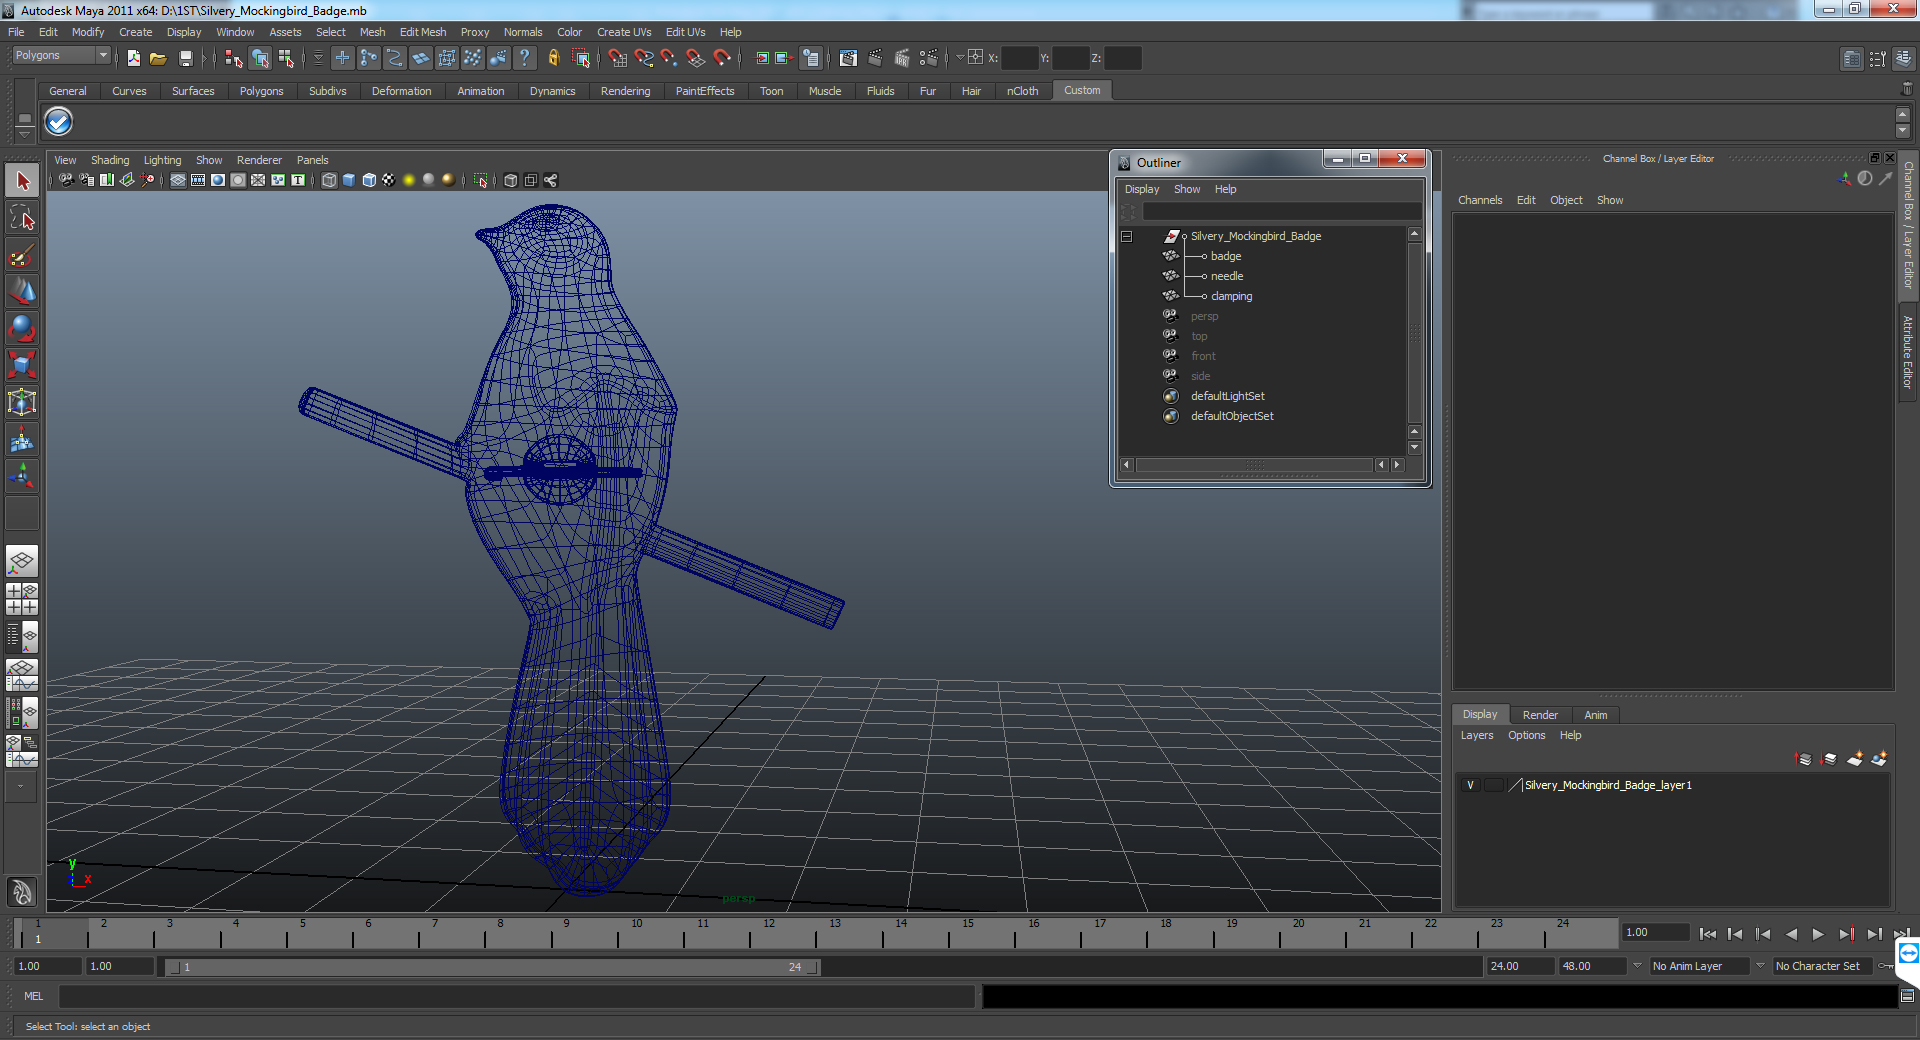Click move layer up icon
The width and height of the screenshot is (1920, 1040).
click(1804, 759)
